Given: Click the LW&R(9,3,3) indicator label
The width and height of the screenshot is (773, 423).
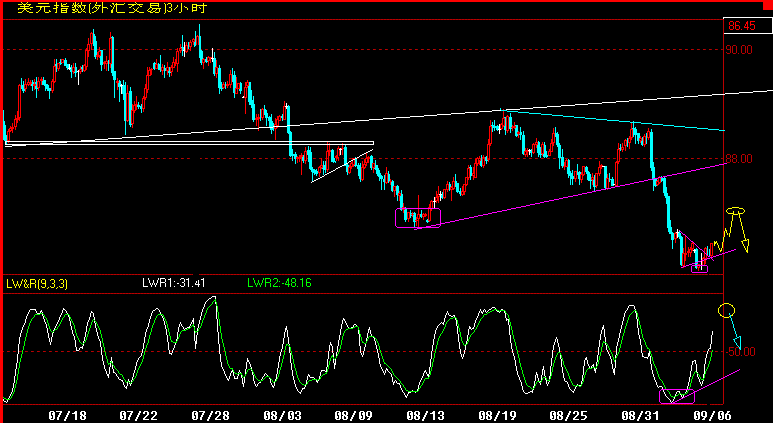Looking at the screenshot, I should point(37,283).
